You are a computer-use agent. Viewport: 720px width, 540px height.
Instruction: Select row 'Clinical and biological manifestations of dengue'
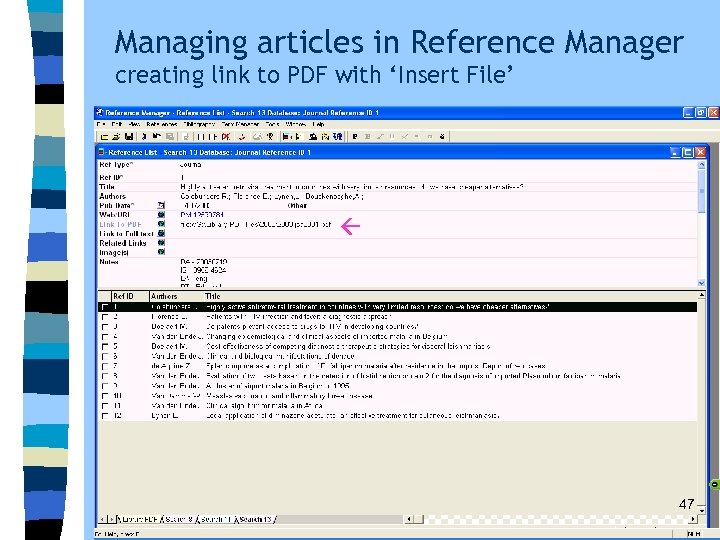(397, 356)
